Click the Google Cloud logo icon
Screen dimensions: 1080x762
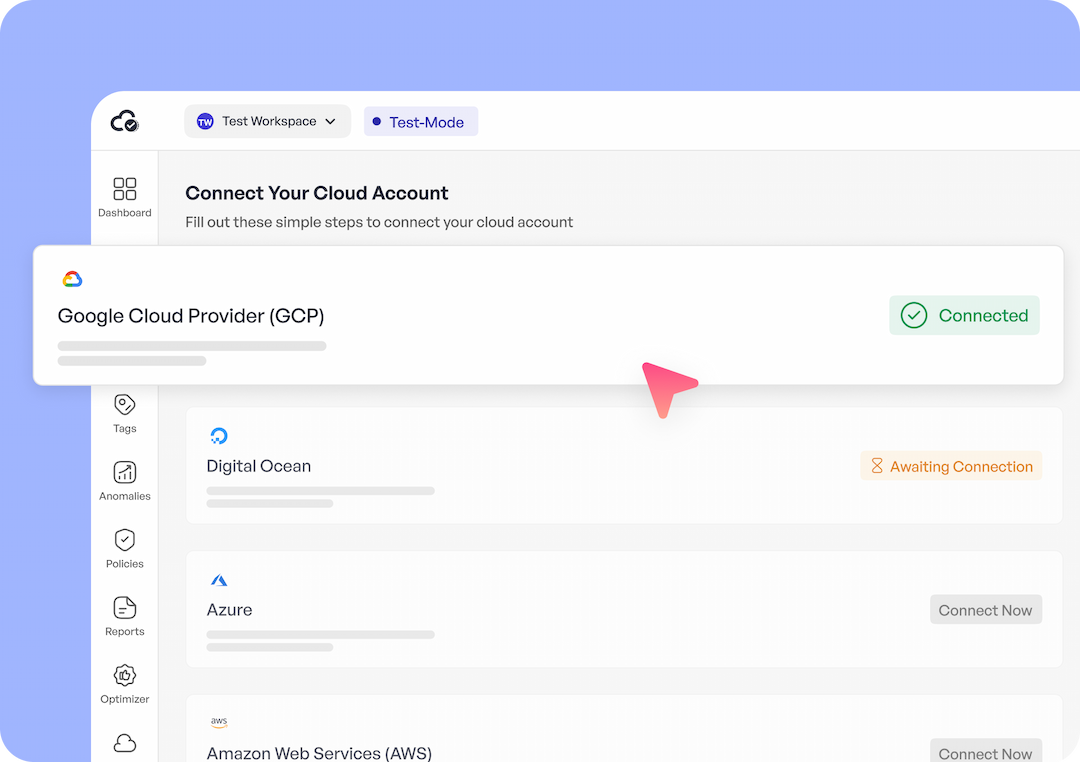[72, 278]
